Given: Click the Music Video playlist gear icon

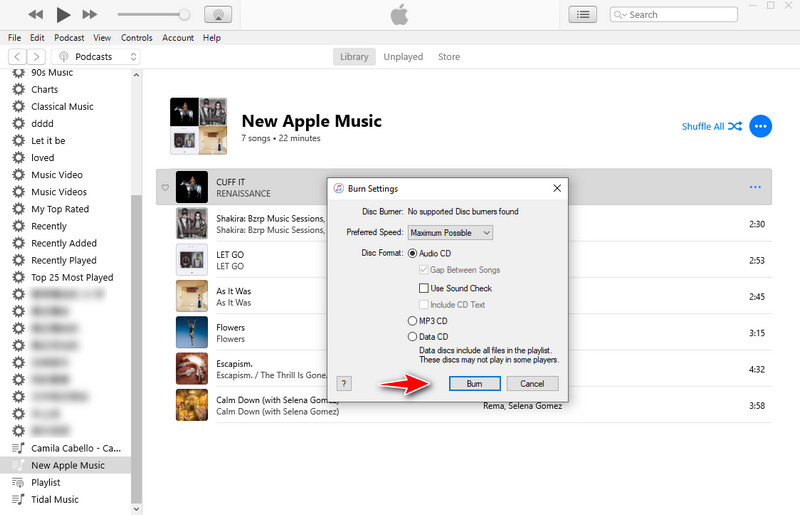Looking at the screenshot, I should coord(18,175).
